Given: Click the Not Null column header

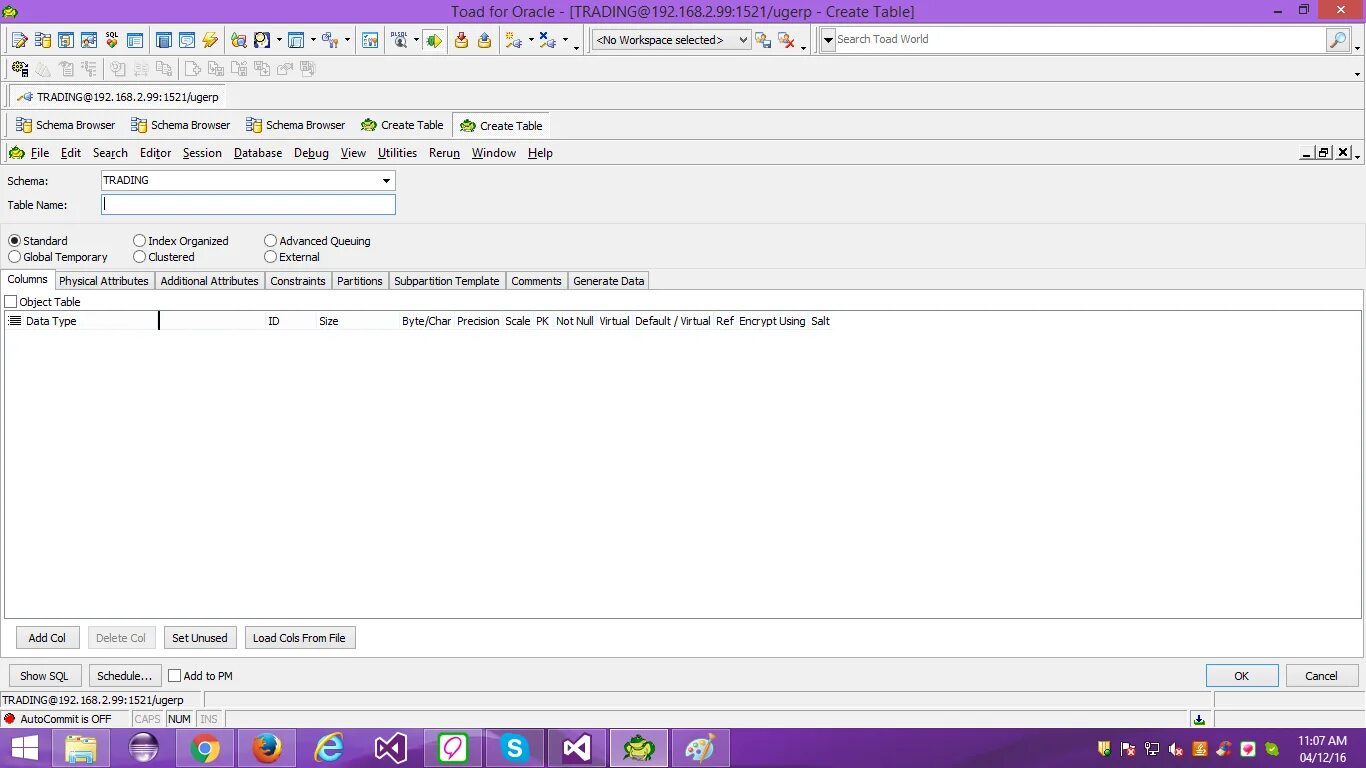Looking at the screenshot, I should pyautogui.click(x=575, y=321).
